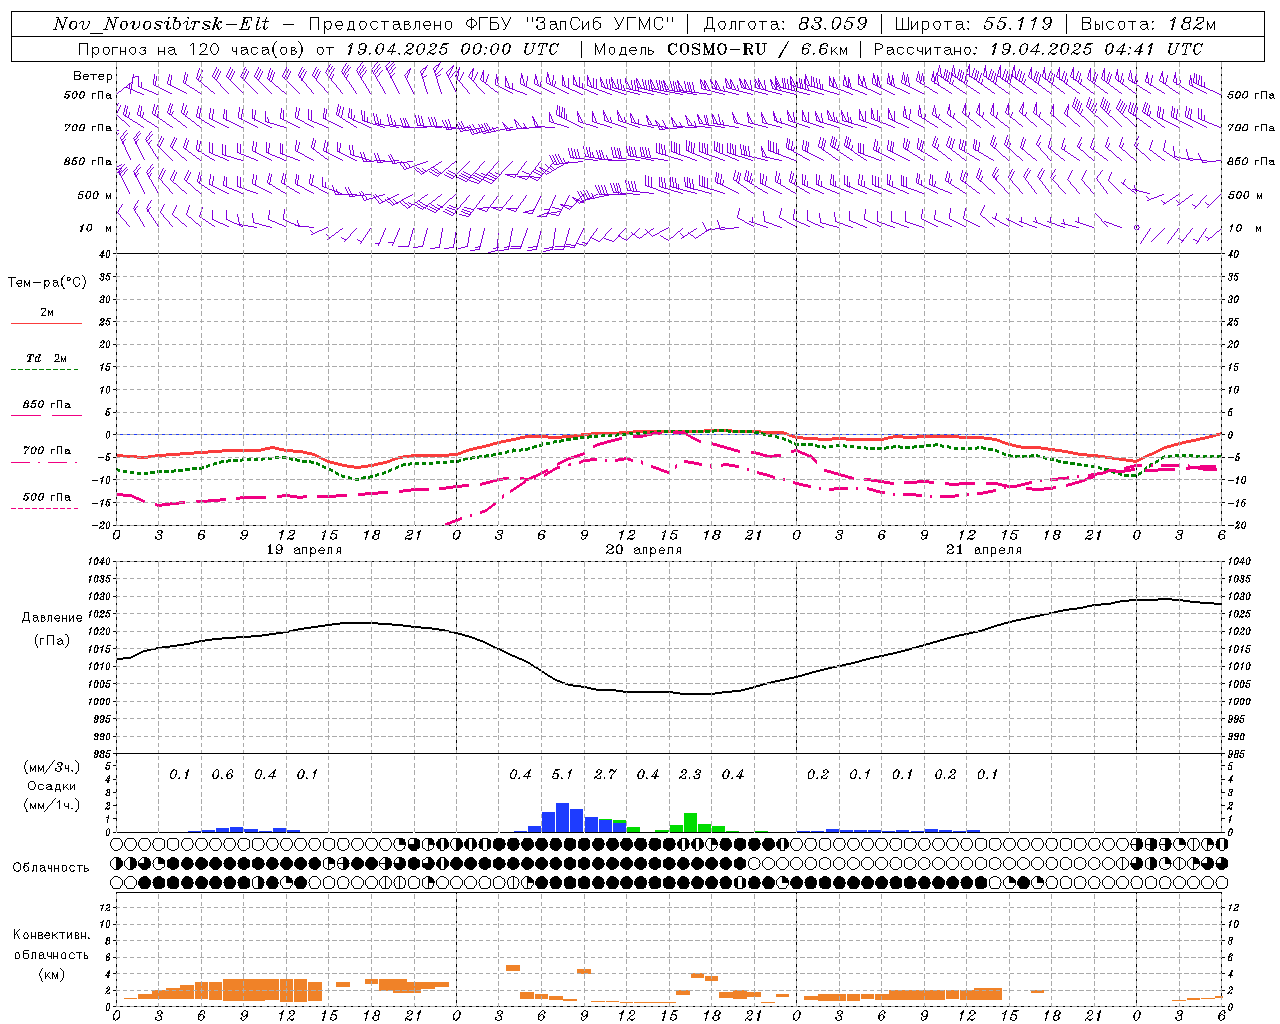Click the Высота: 182м value

tap(1148, 24)
